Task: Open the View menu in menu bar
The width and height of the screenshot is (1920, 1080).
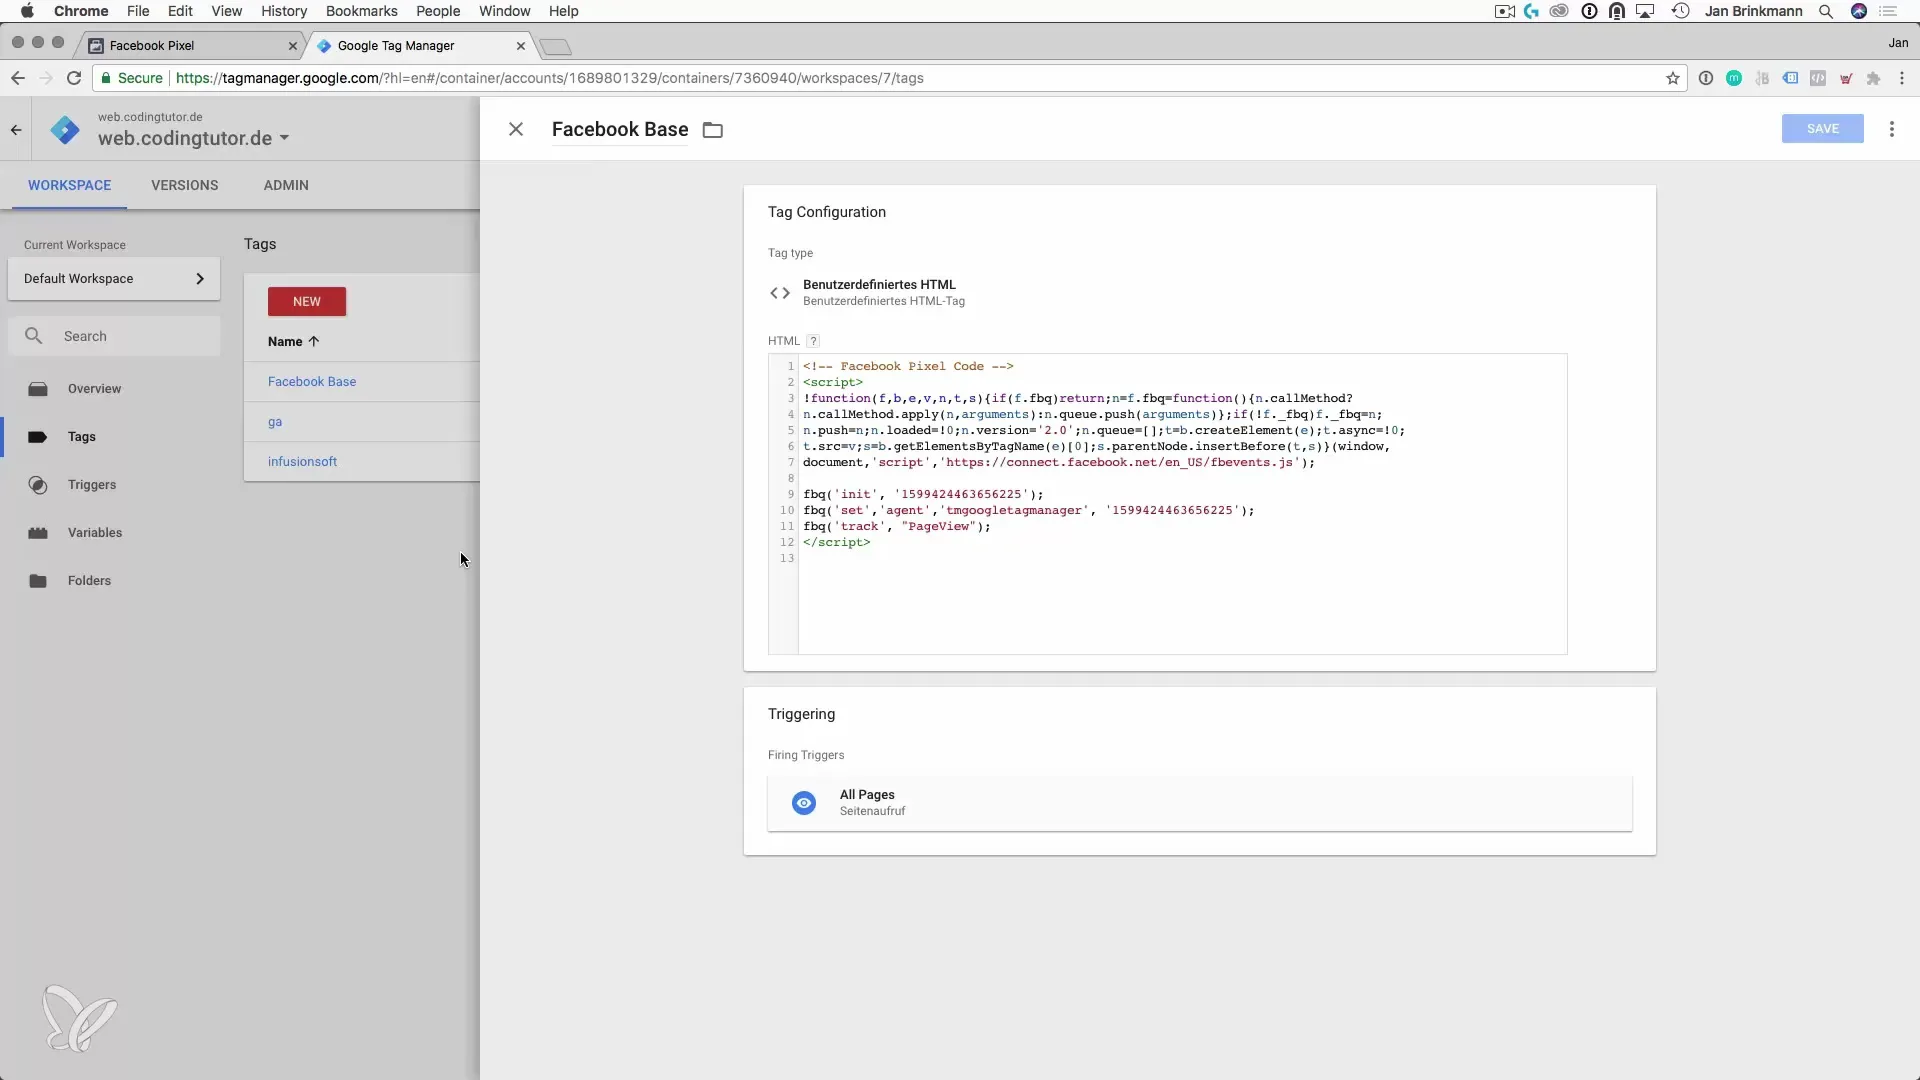Action: click(x=226, y=11)
